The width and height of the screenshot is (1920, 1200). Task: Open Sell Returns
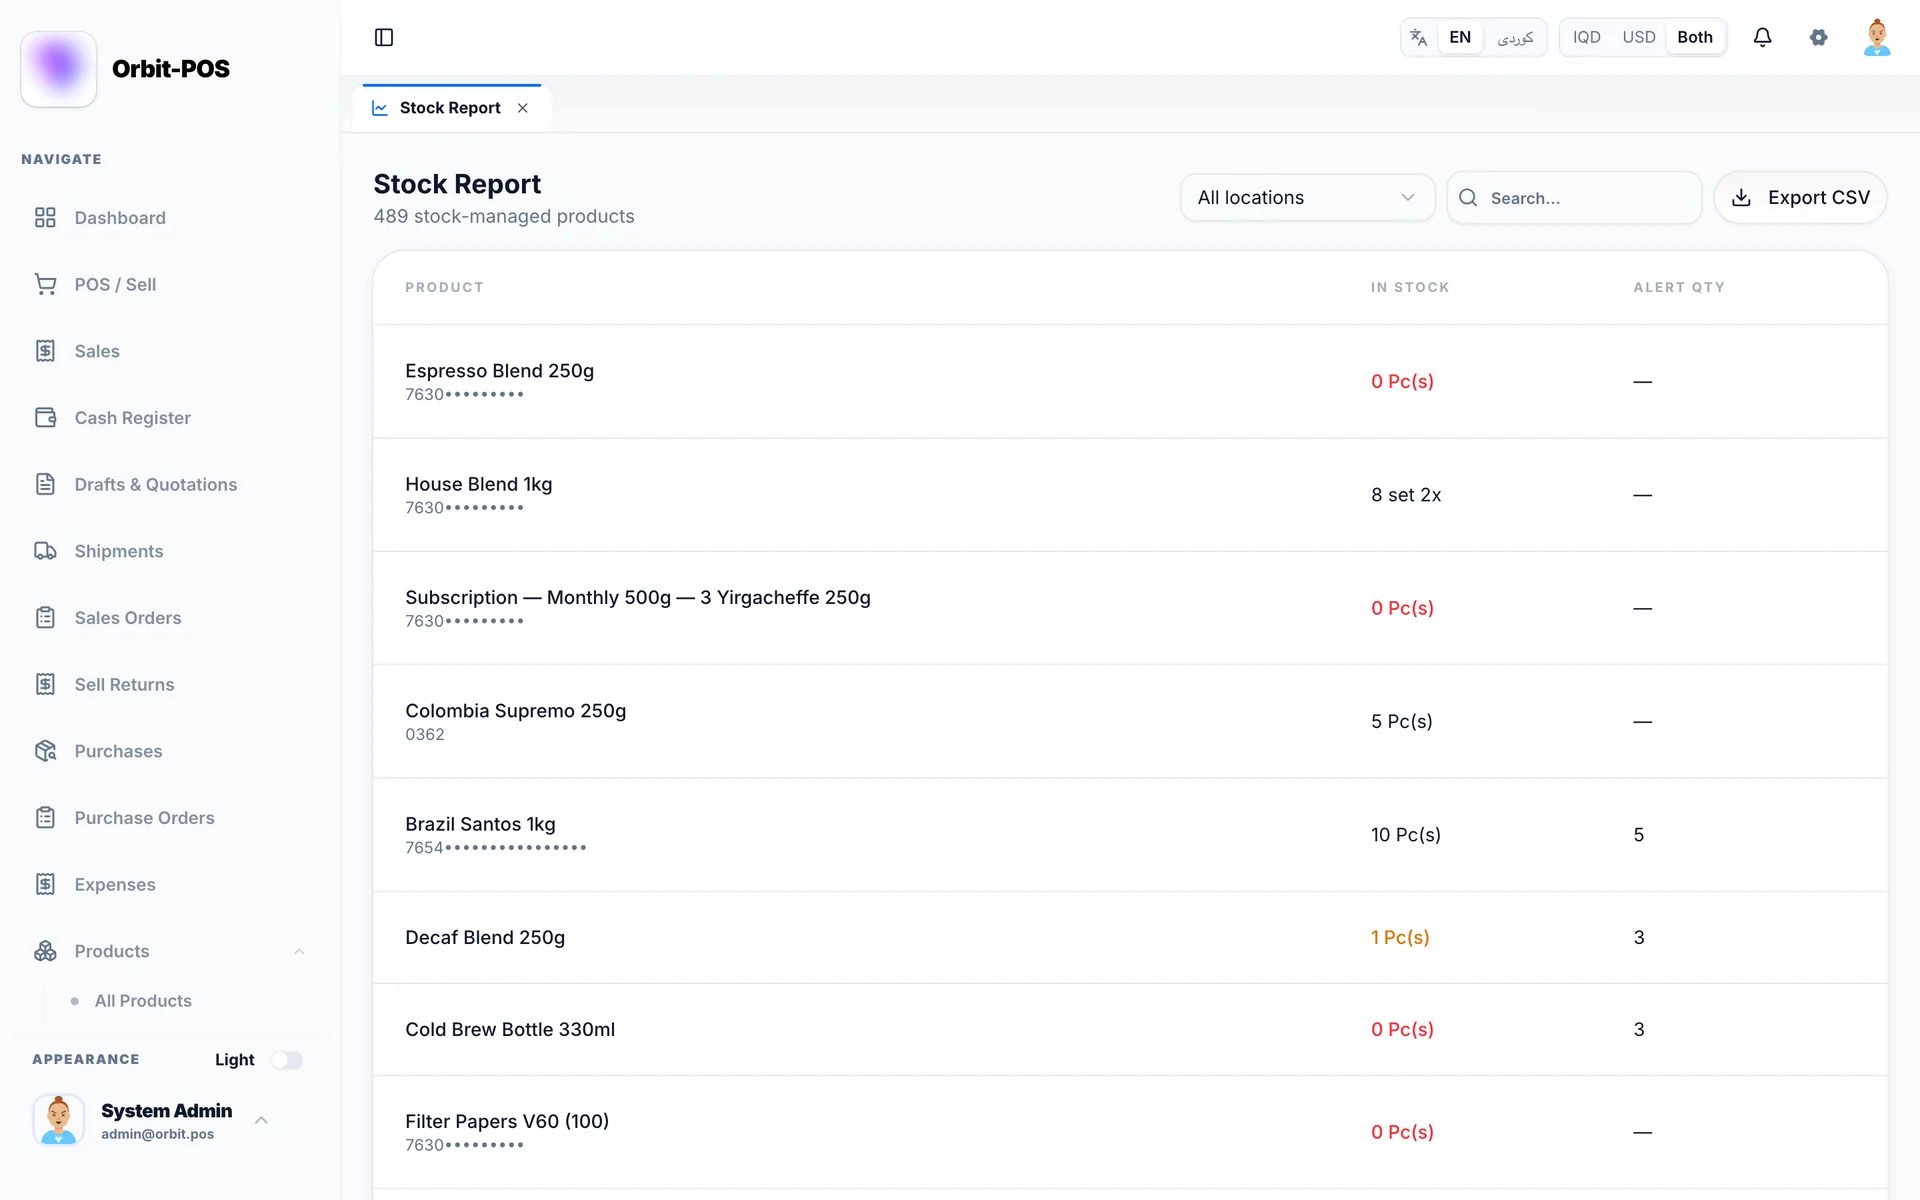tap(124, 684)
